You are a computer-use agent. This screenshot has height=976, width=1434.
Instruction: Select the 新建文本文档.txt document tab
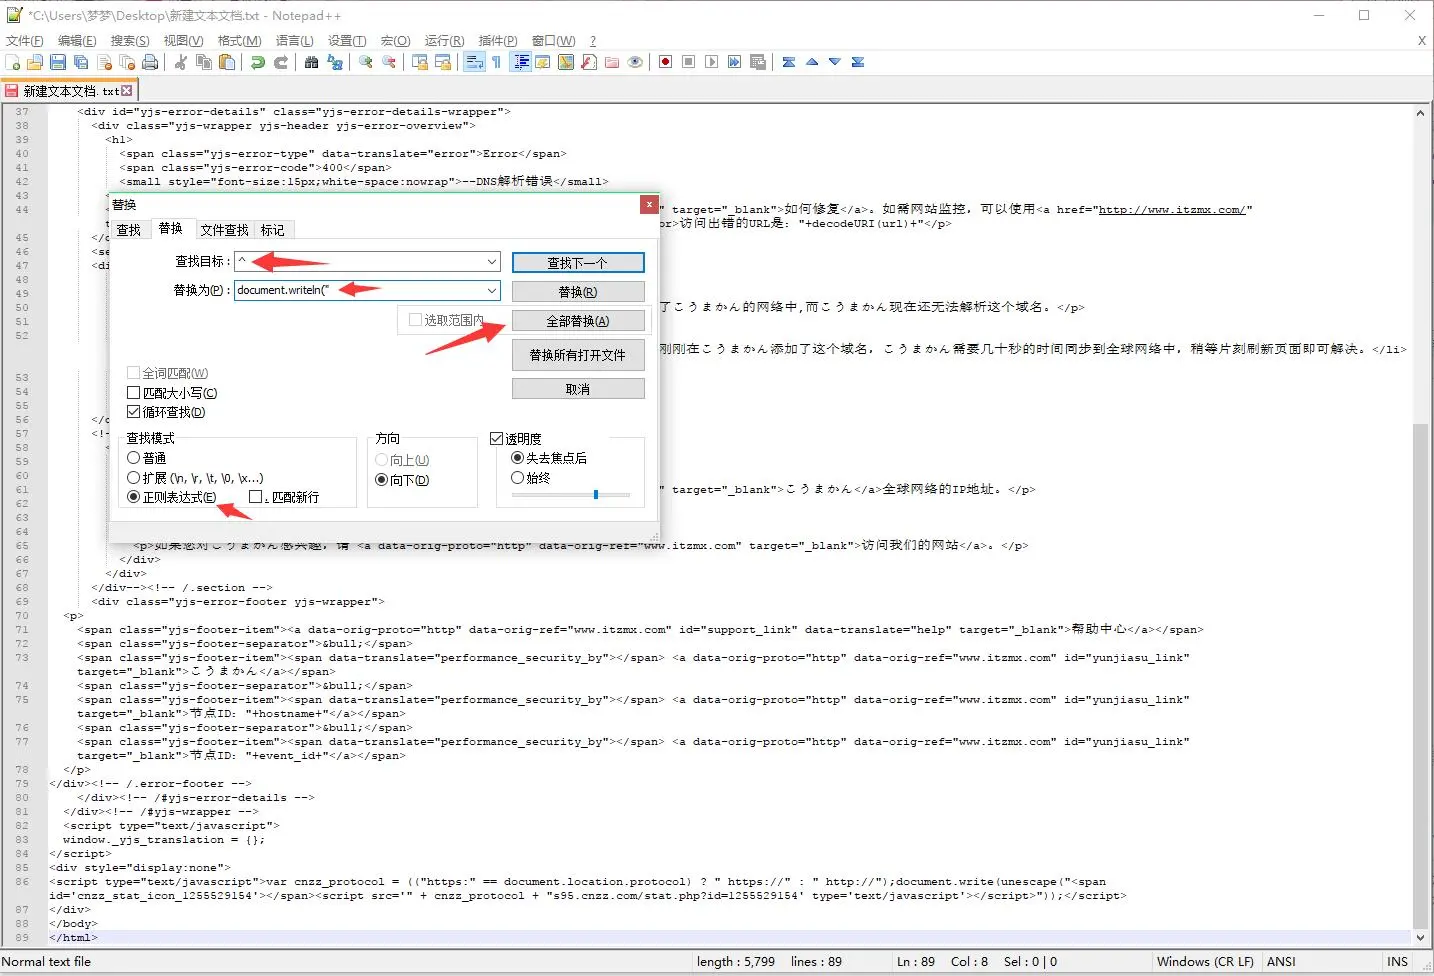click(69, 91)
